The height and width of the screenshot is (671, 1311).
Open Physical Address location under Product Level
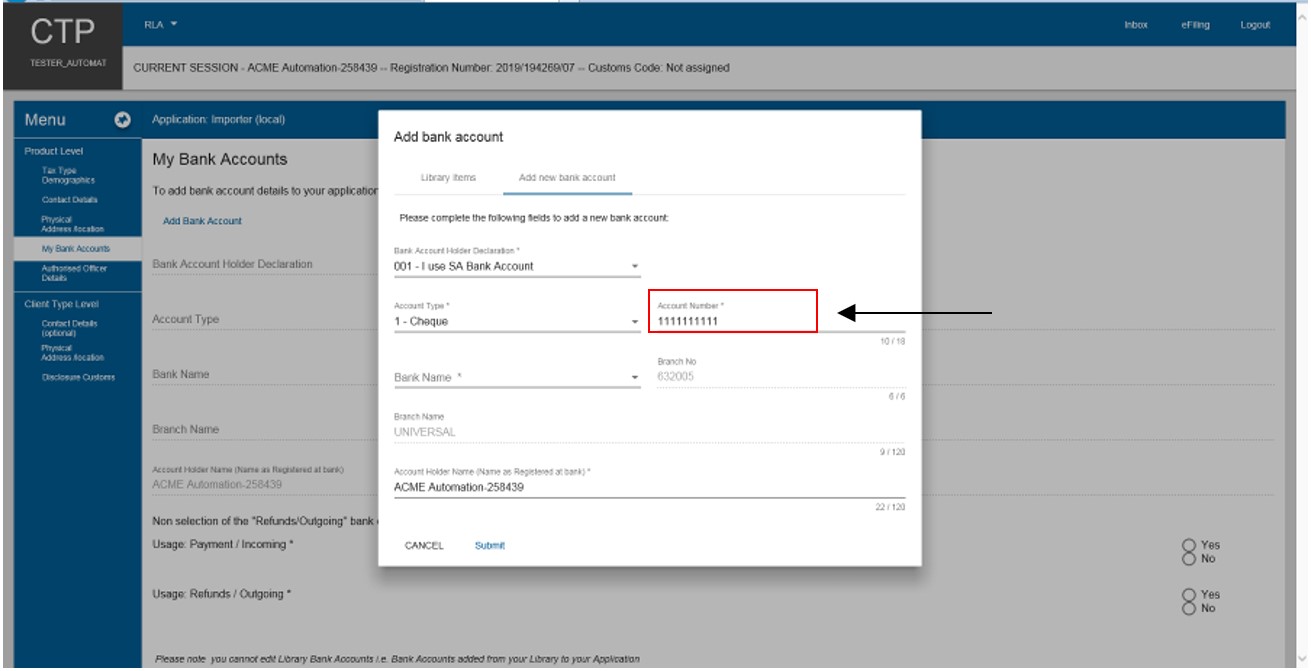tap(72, 224)
